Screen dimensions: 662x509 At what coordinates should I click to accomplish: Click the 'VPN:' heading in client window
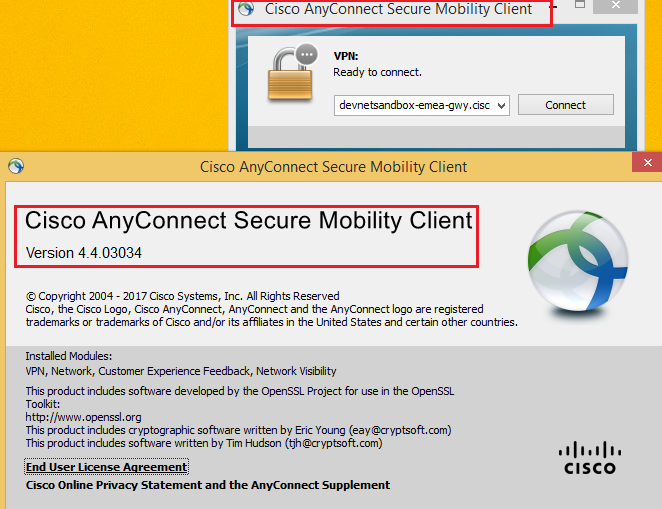[346, 56]
